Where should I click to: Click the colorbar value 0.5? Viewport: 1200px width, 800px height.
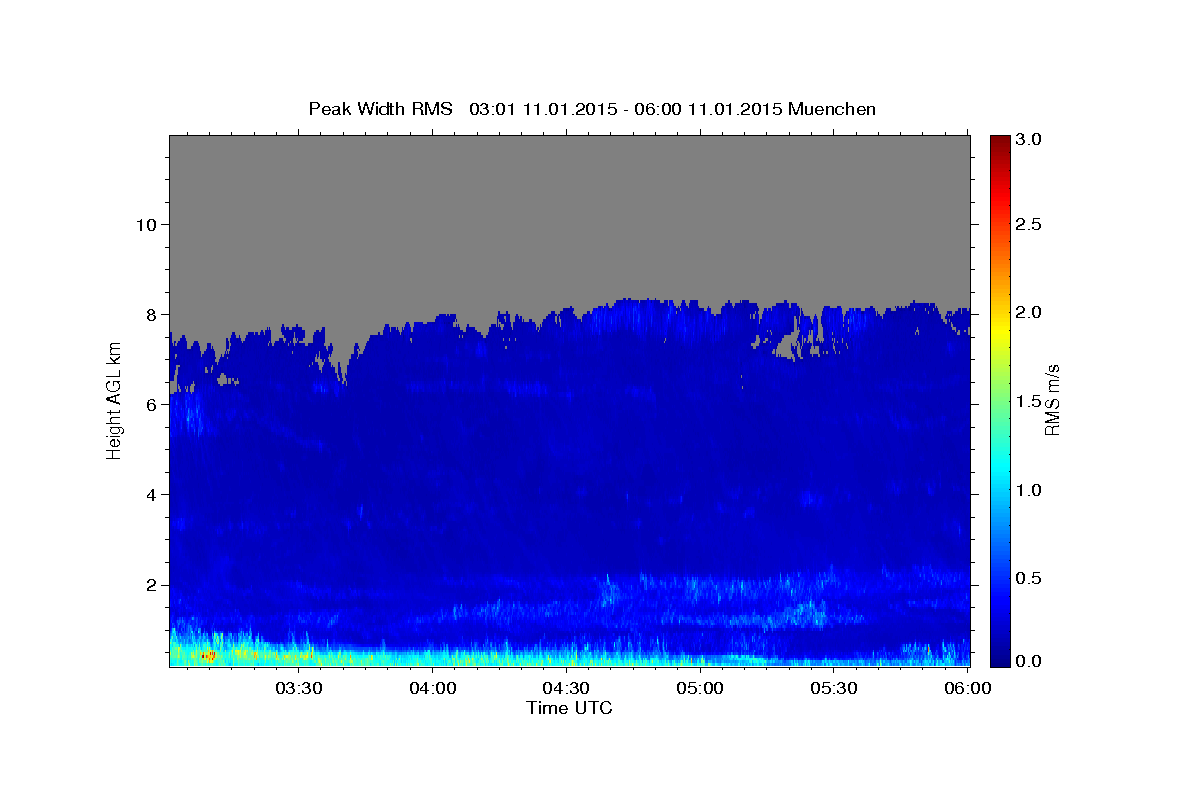click(x=1029, y=578)
